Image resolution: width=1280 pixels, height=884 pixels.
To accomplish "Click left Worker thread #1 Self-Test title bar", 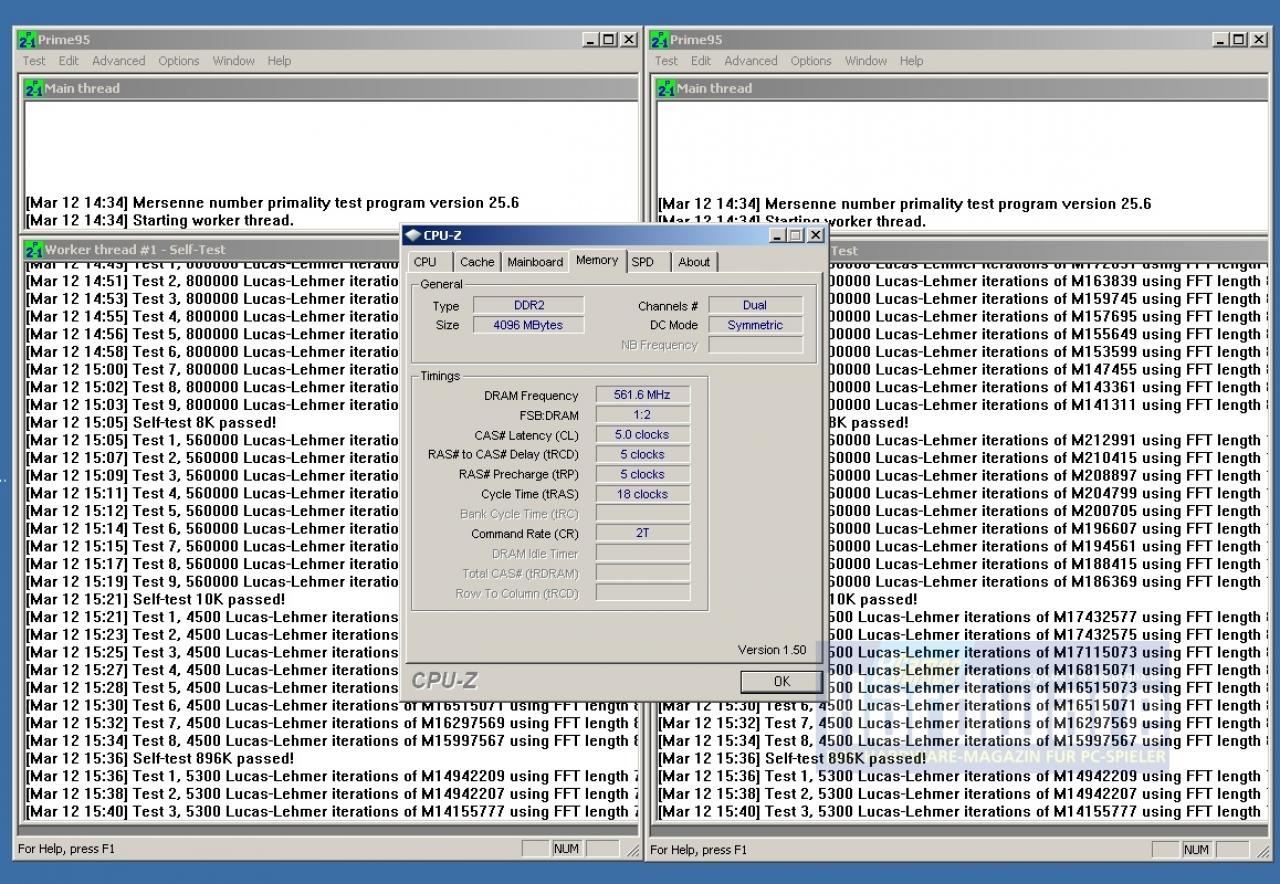I will [212, 250].
